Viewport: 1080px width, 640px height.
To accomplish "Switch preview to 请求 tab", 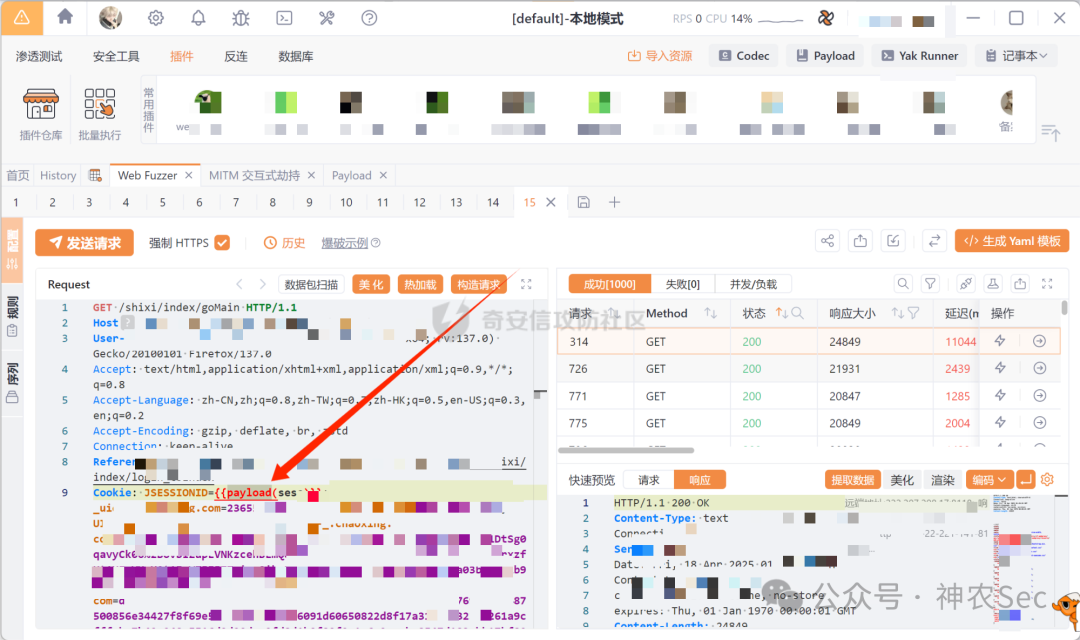I will click(648, 479).
